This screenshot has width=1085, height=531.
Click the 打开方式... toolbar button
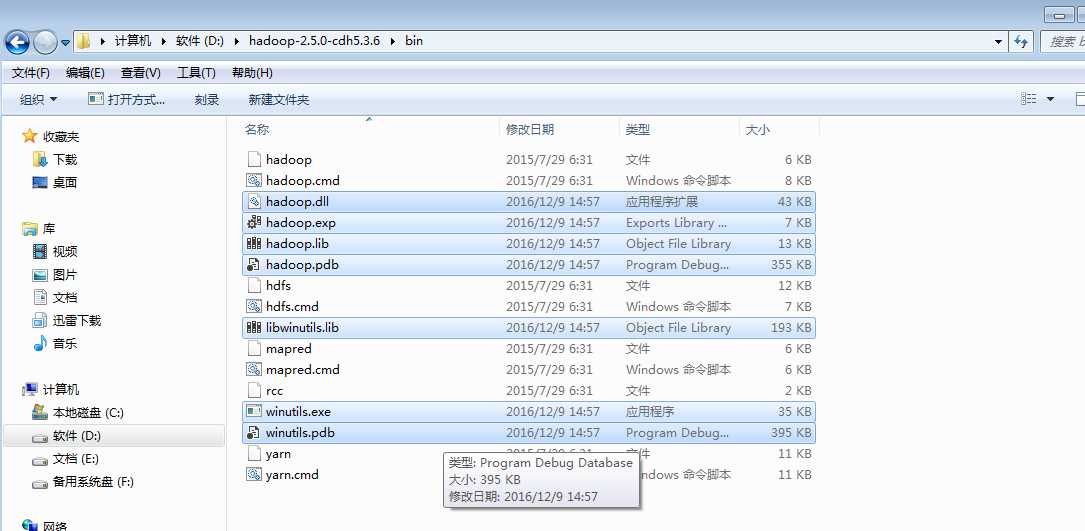(x=127, y=100)
